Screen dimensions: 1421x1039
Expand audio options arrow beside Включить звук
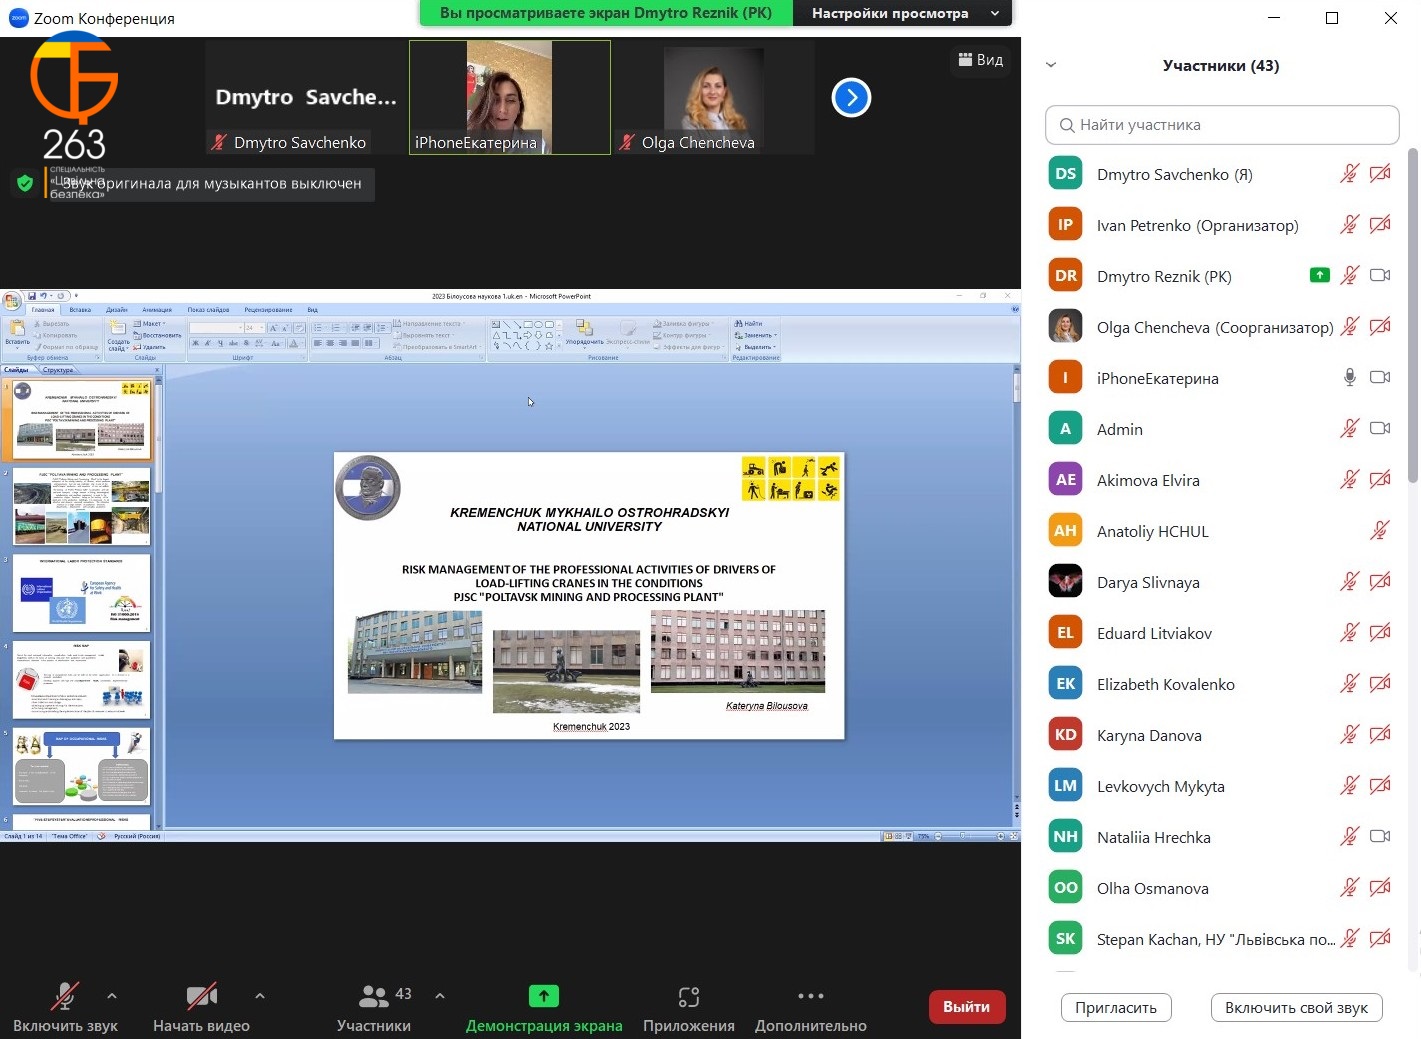point(112,996)
